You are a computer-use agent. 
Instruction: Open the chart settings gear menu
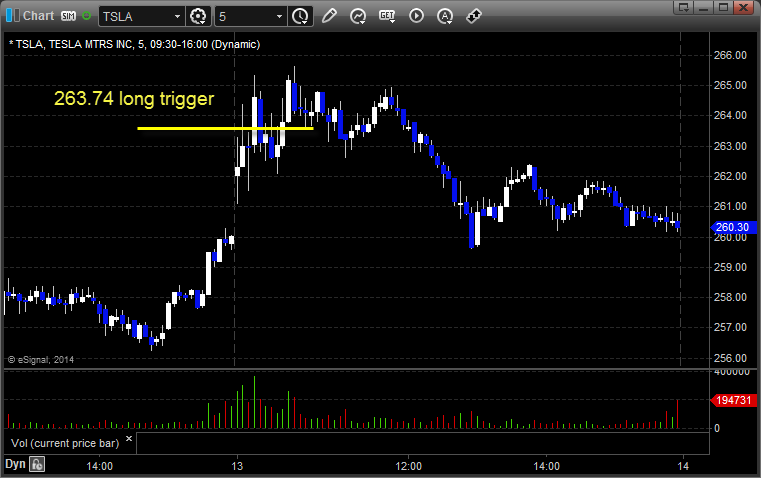click(198, 16)
